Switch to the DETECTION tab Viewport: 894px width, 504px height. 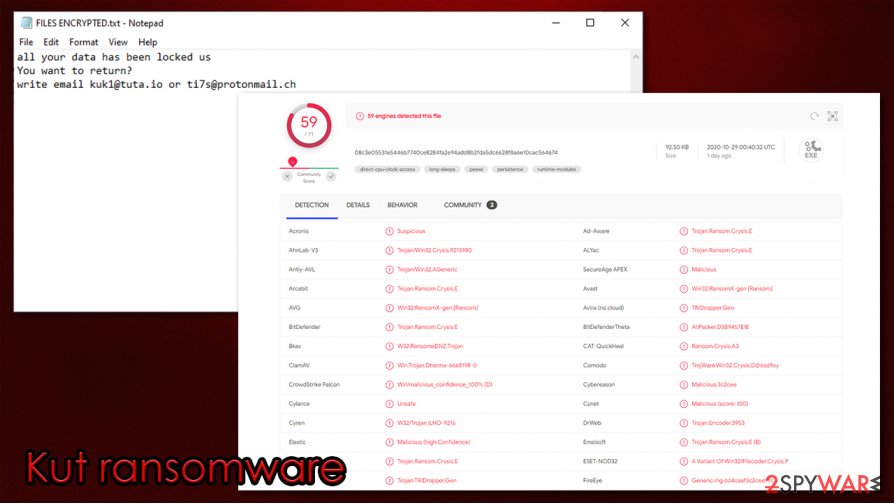pyautogui.click(x=312, y=205)
